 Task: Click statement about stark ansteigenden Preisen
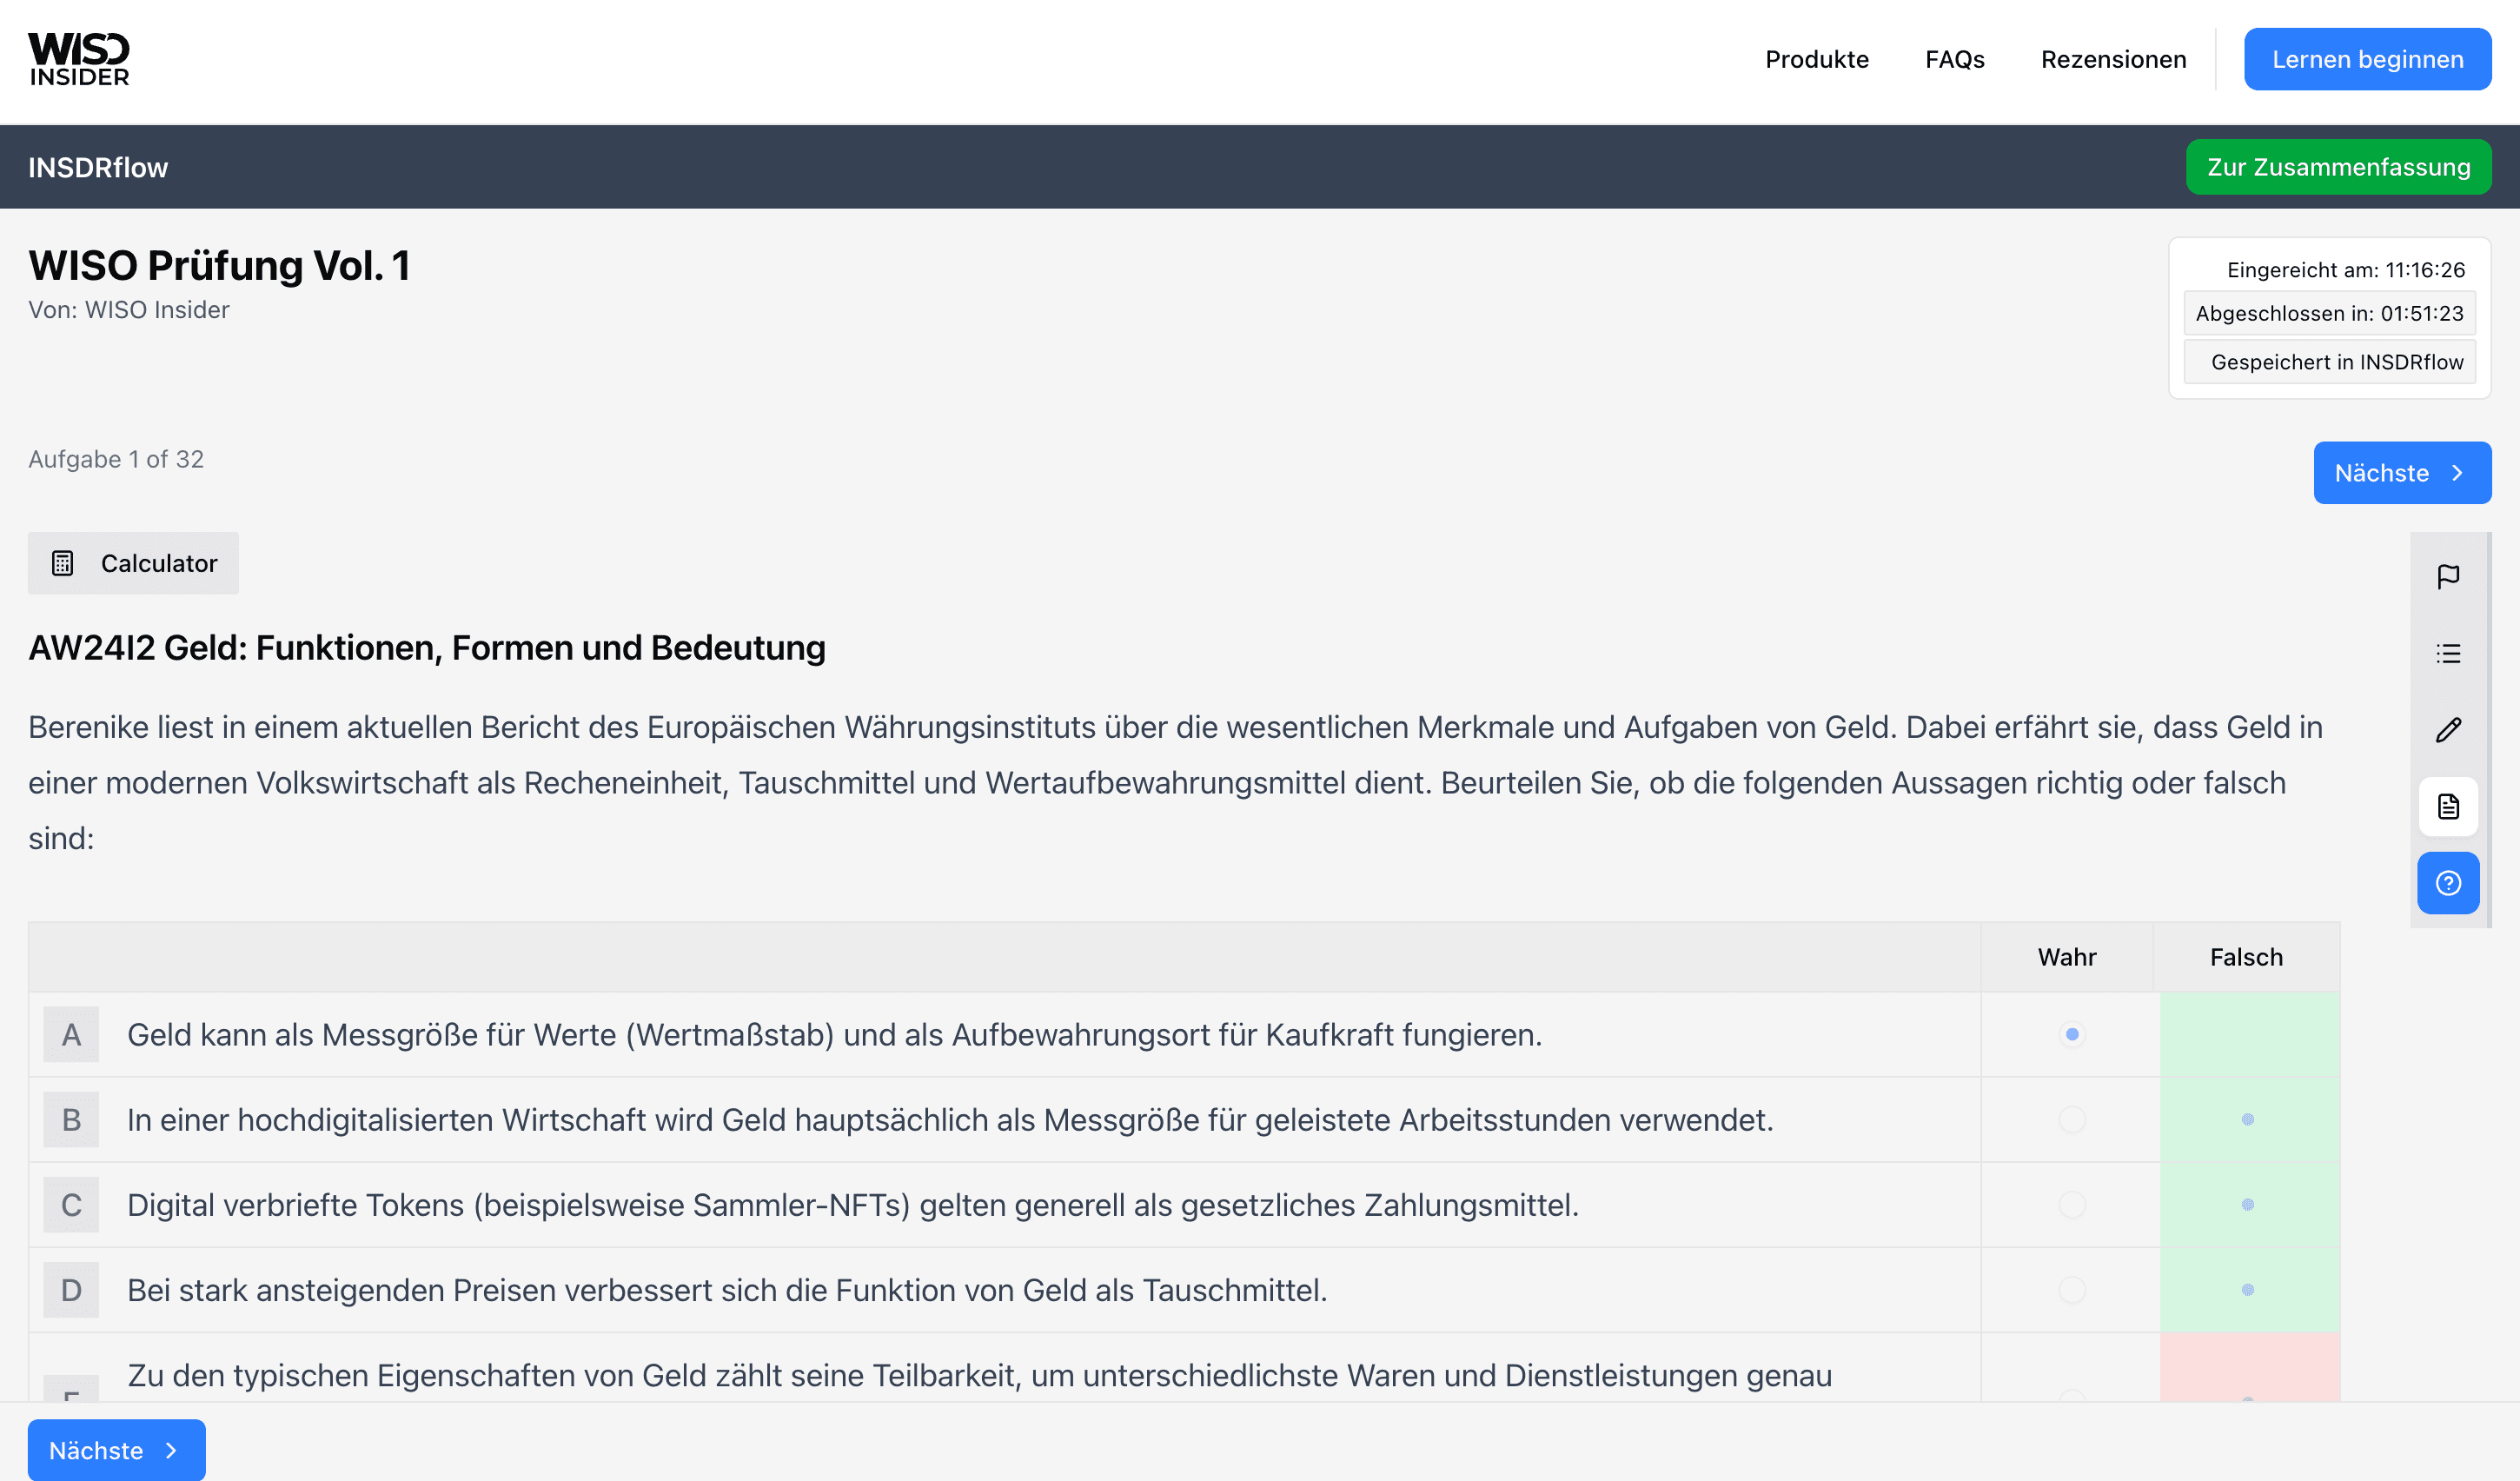pyautogui.click(x=727, y=1289)
